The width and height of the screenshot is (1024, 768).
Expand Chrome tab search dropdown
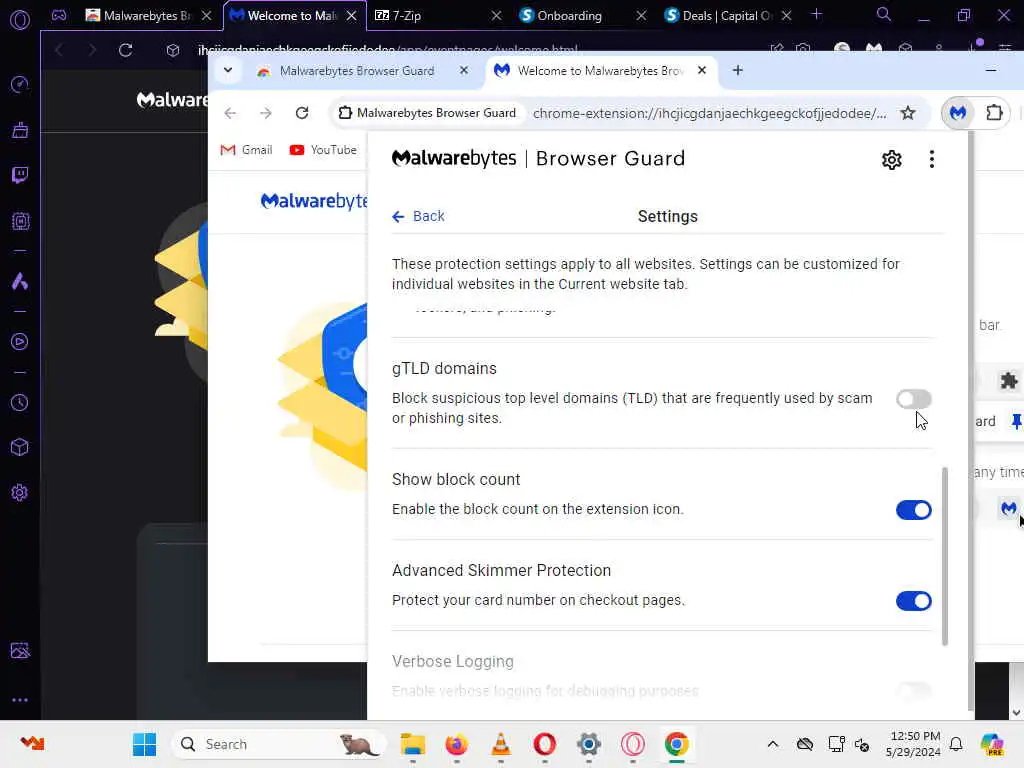pyautogui.click(x=228, y=71)
